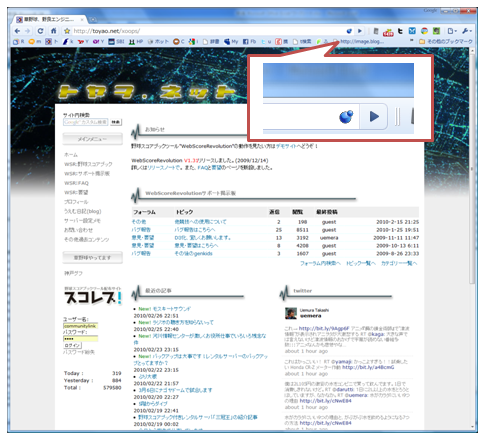Bookmark page with the star icon

pos(67,31)
